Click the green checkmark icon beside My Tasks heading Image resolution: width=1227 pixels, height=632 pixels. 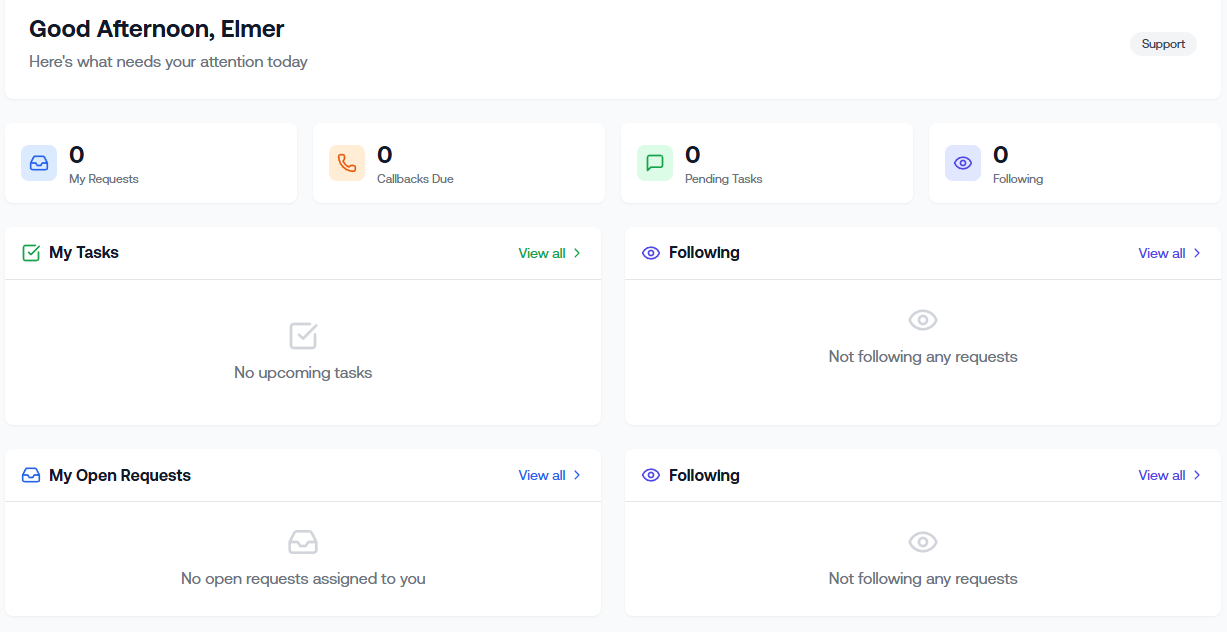[31, 253]
